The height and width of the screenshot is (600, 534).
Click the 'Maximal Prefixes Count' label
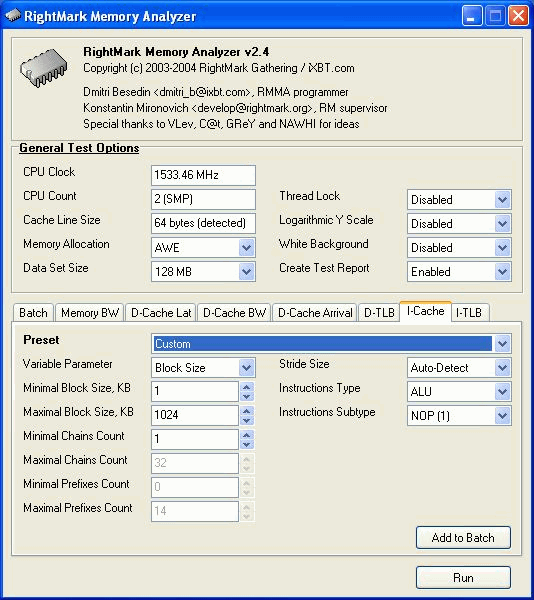click(x=78, y=508)
